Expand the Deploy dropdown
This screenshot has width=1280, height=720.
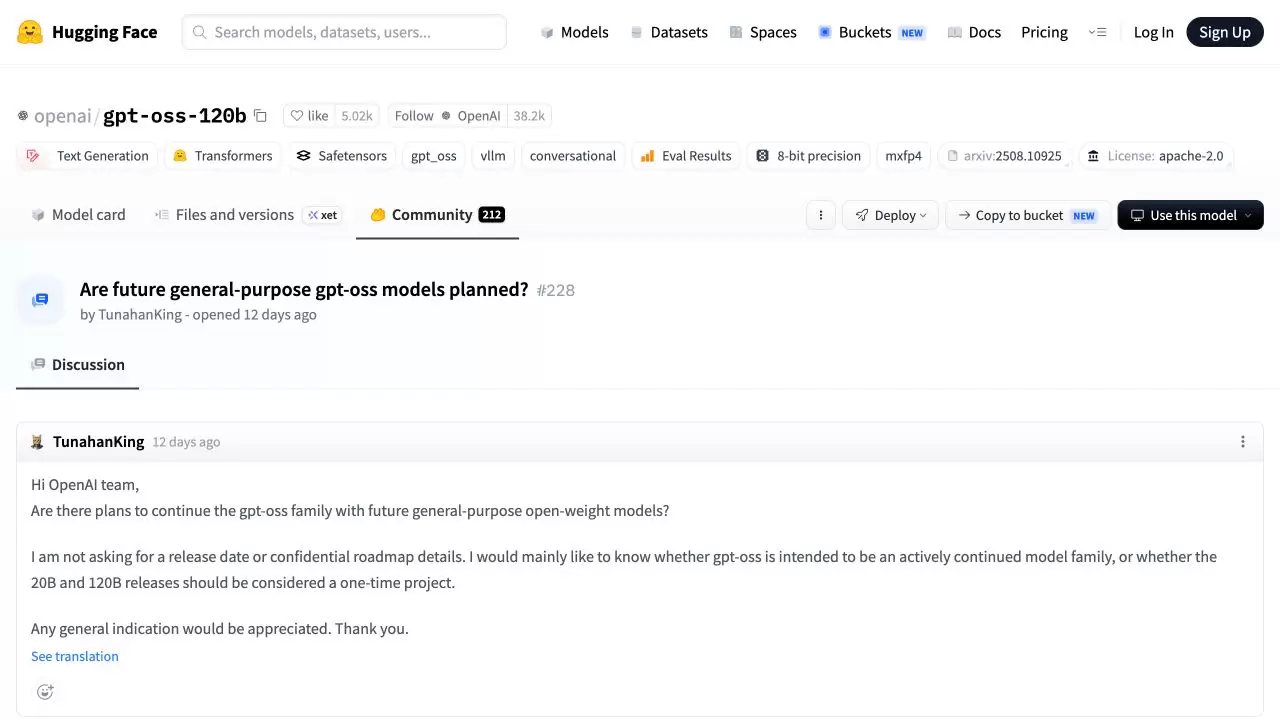coord(890,215)
